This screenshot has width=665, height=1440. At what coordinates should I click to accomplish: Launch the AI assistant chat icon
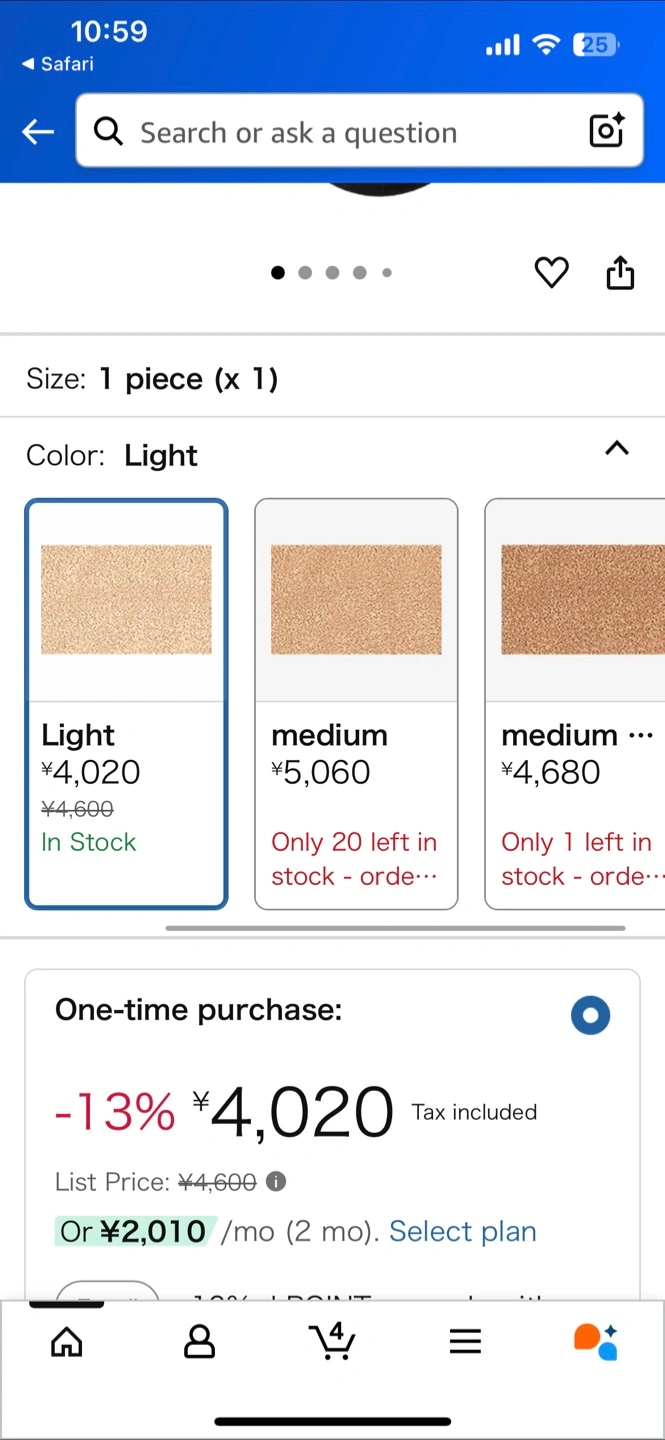pyautogui.click(x=596, y=1342)
